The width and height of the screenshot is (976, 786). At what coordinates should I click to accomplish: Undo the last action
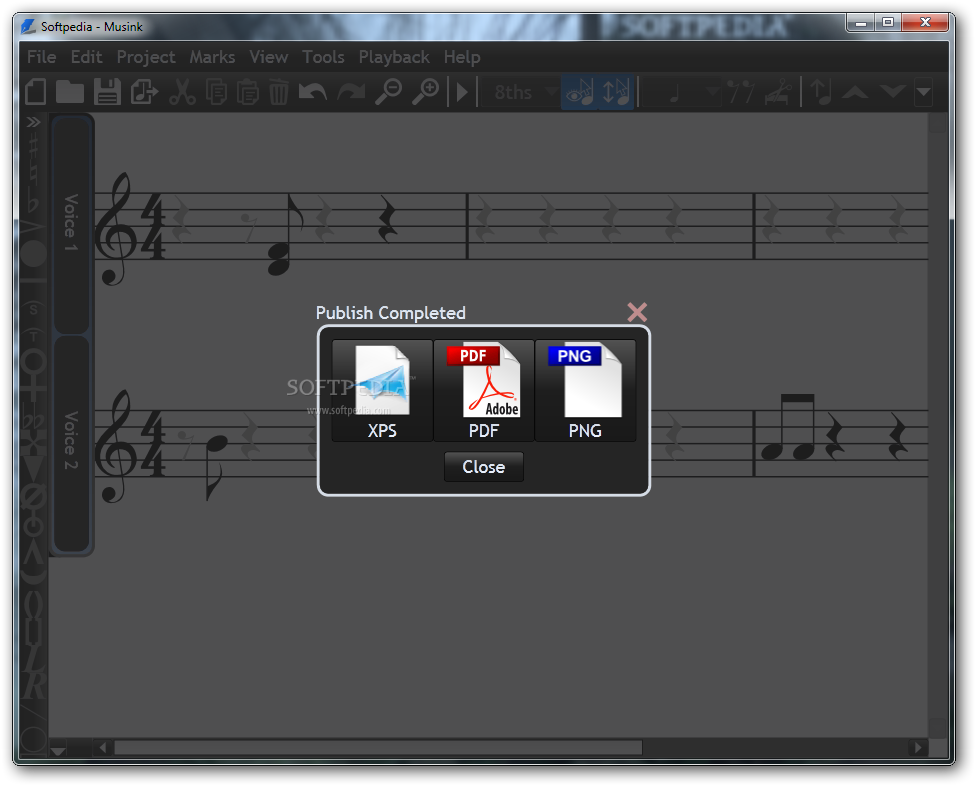point(312,92)
